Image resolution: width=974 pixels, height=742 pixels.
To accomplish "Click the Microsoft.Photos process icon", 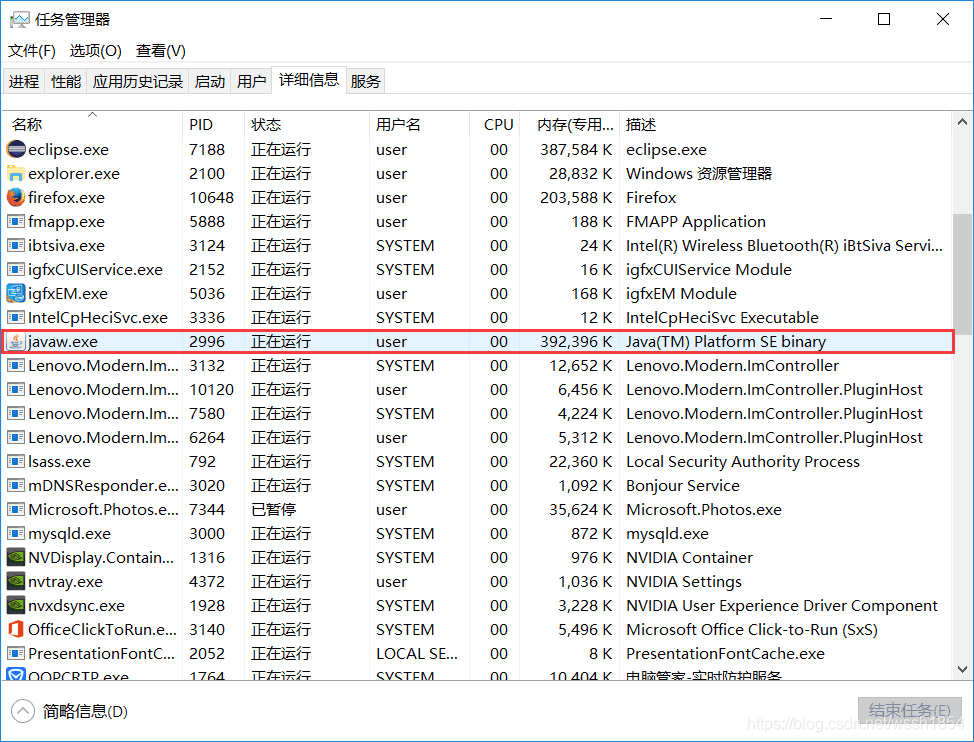I will (16, 509).
